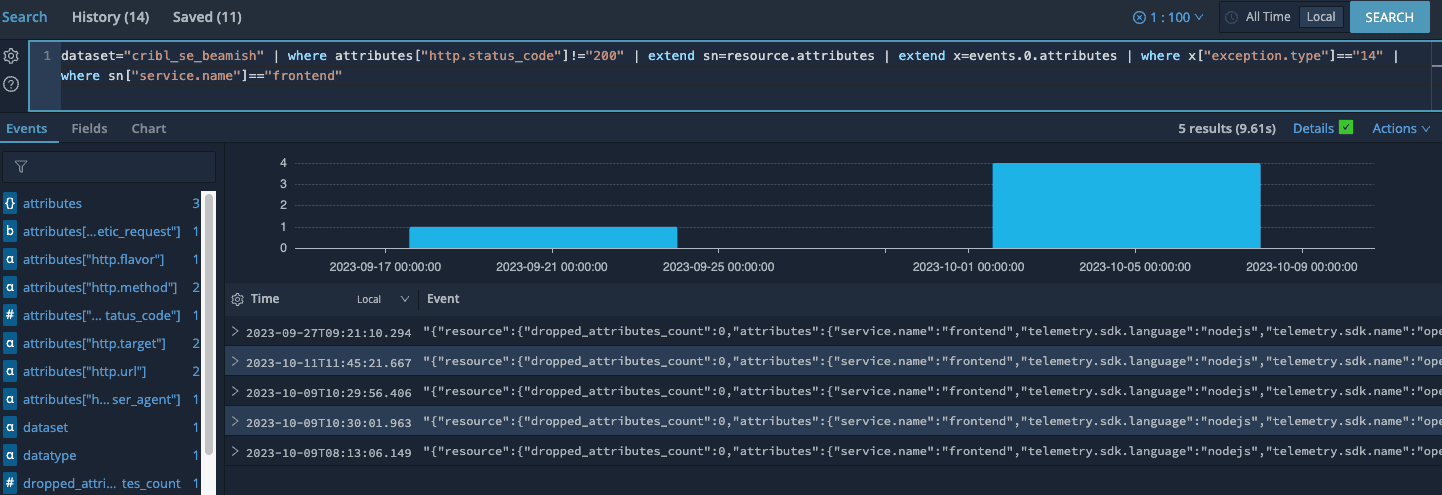Click the circled X sampling icon
Image resolution: width=1442 pixels, height=495 pixels.
[1139, 17]
